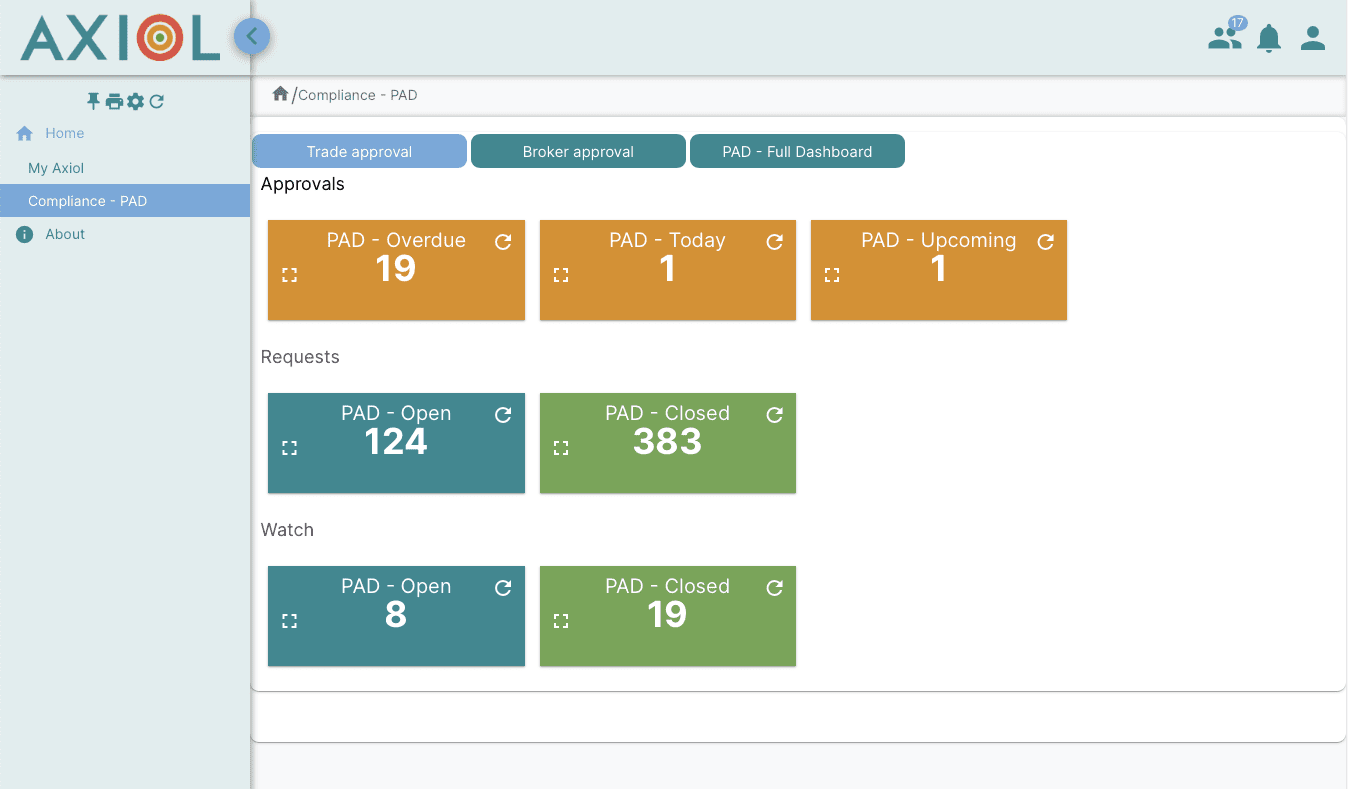Click the PAD - Overdue count of 19
The width and height of the screenshot is (1348, 789).
pyautogui.click(x=396, y=269)
